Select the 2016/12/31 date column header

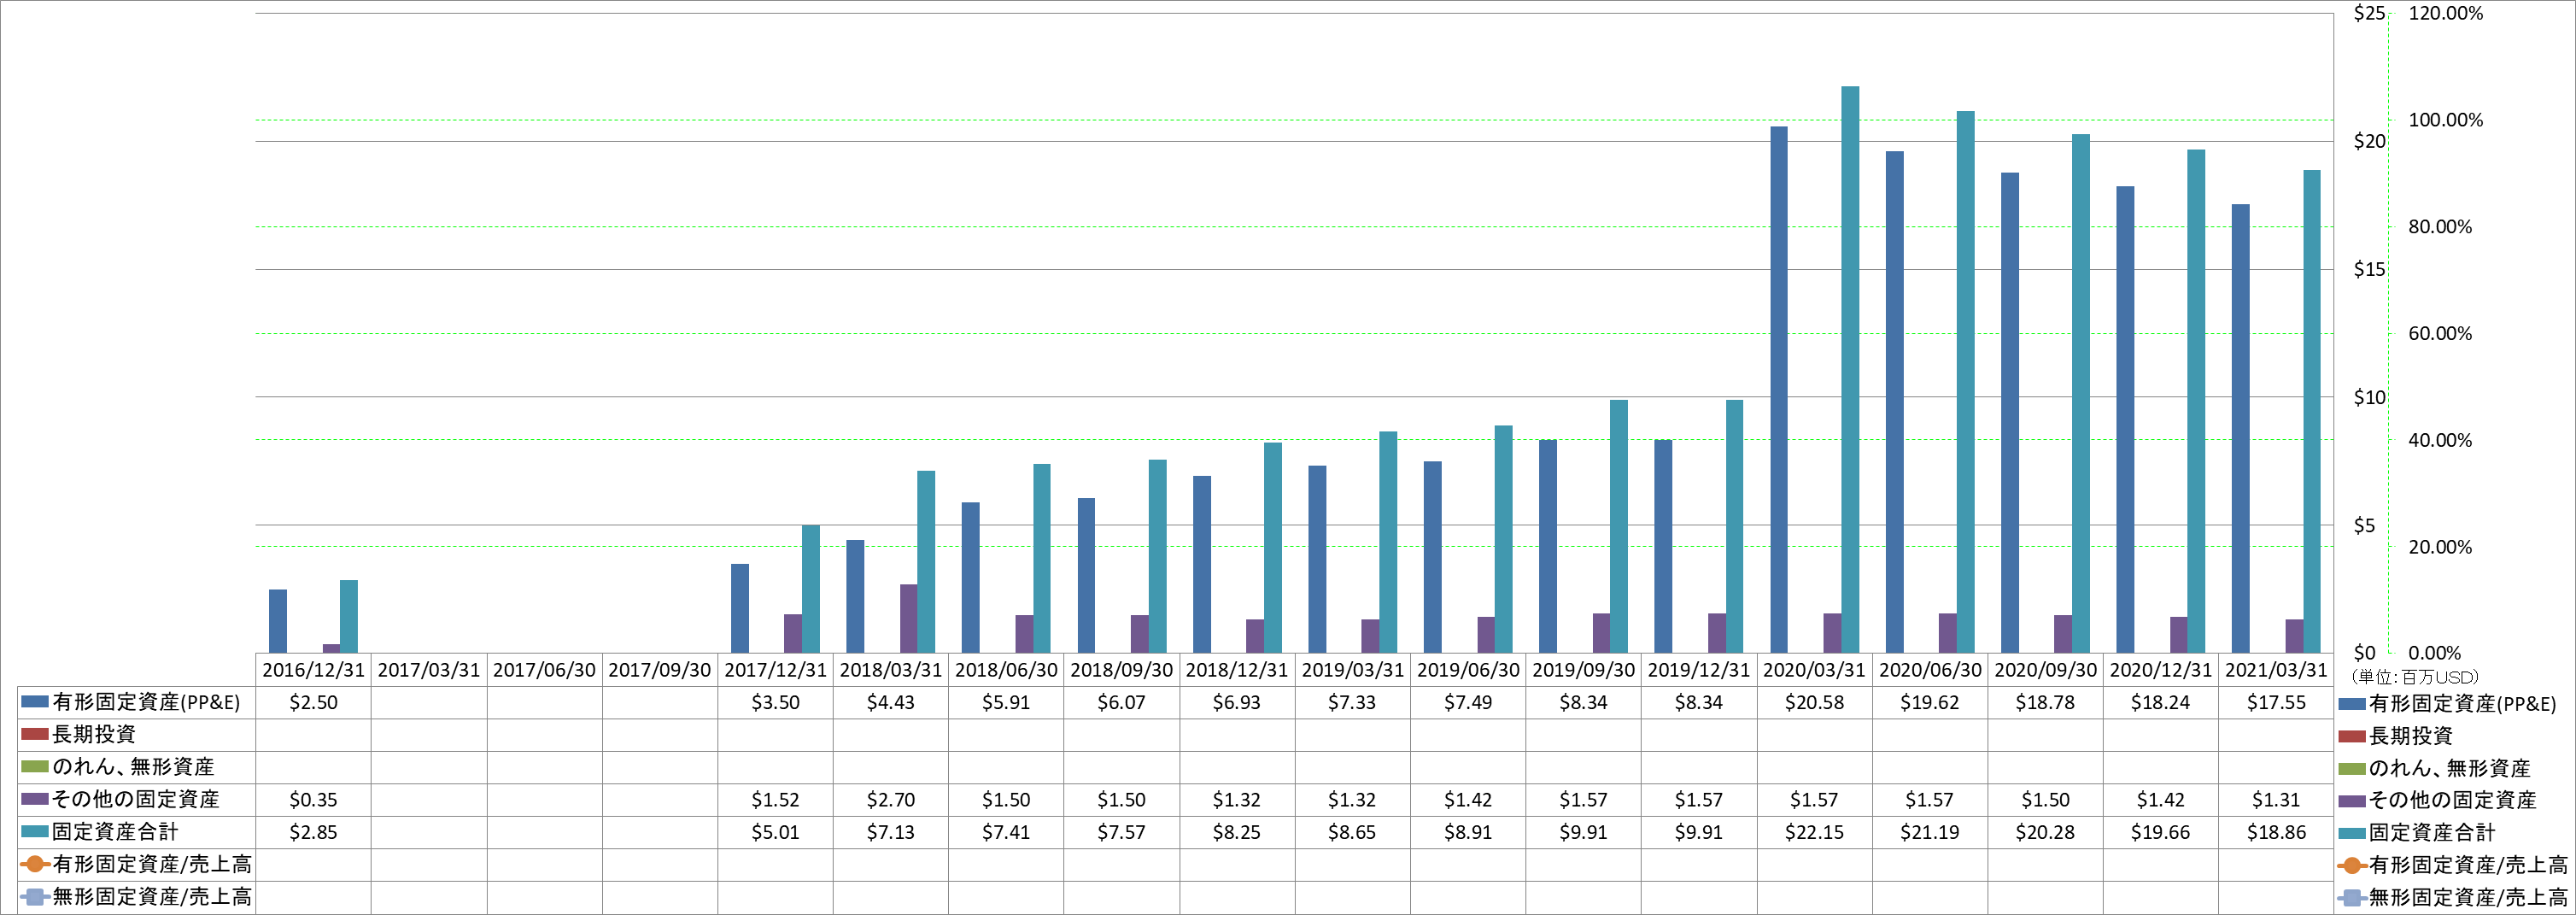click(x=313, y=670)
